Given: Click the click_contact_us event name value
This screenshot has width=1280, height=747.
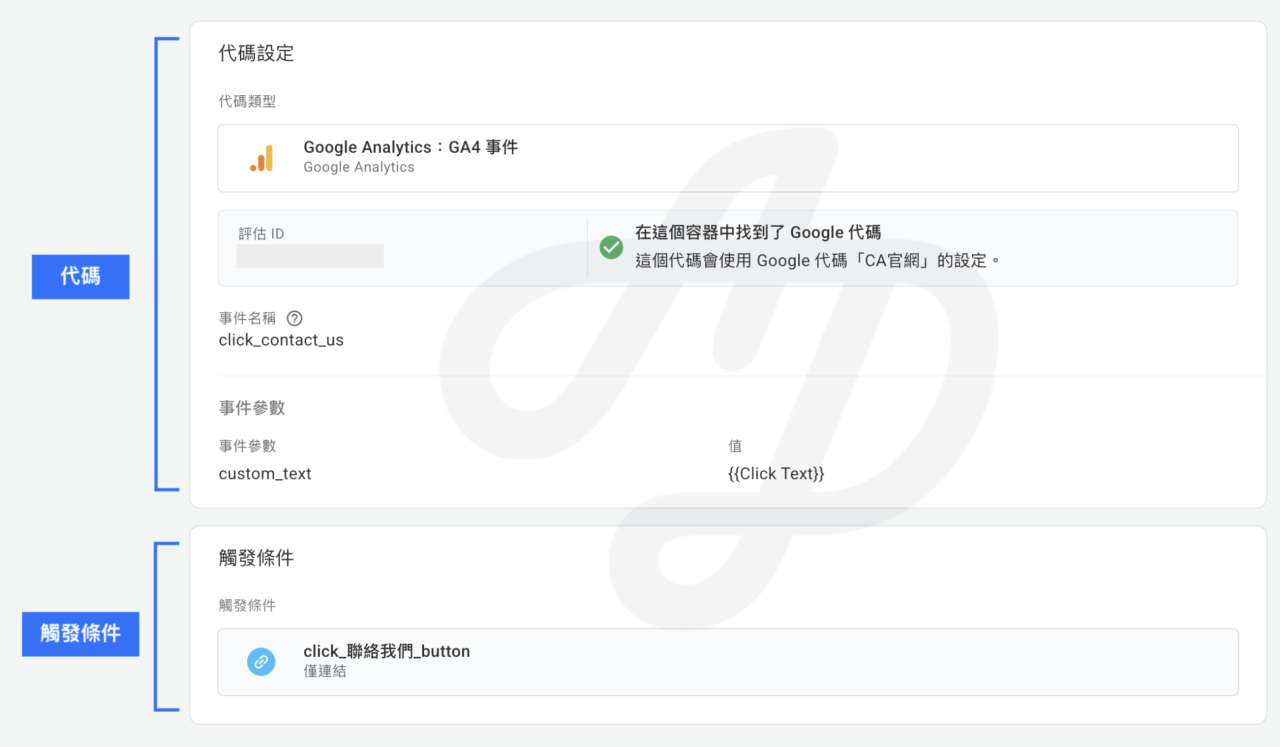Looking at the screenshot, I should [281, 340].
